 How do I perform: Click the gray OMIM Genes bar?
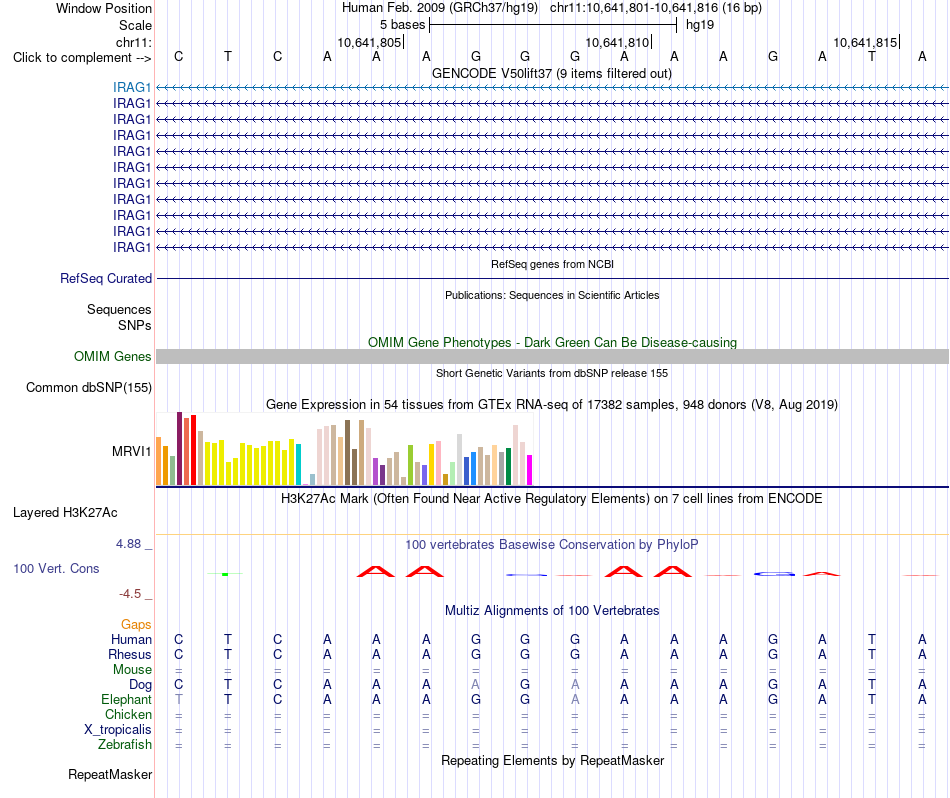click(x=552, y=356)
